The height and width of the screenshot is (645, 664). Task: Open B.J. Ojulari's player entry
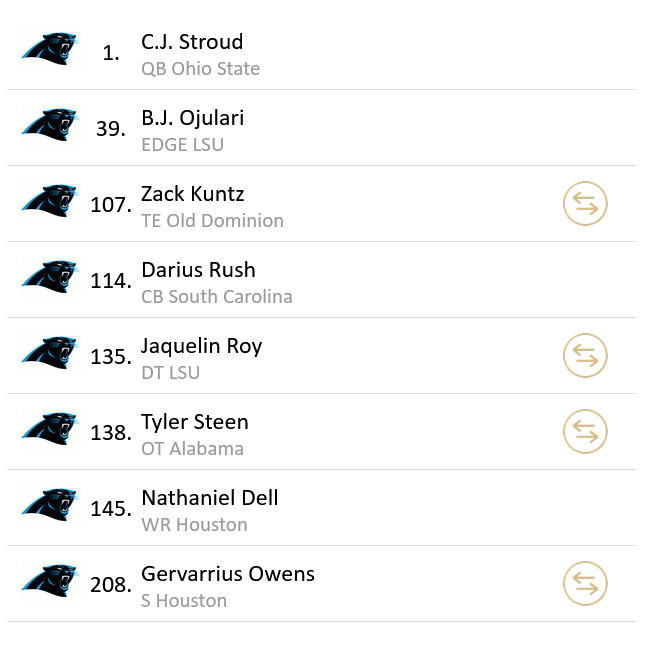coord(192,118)
